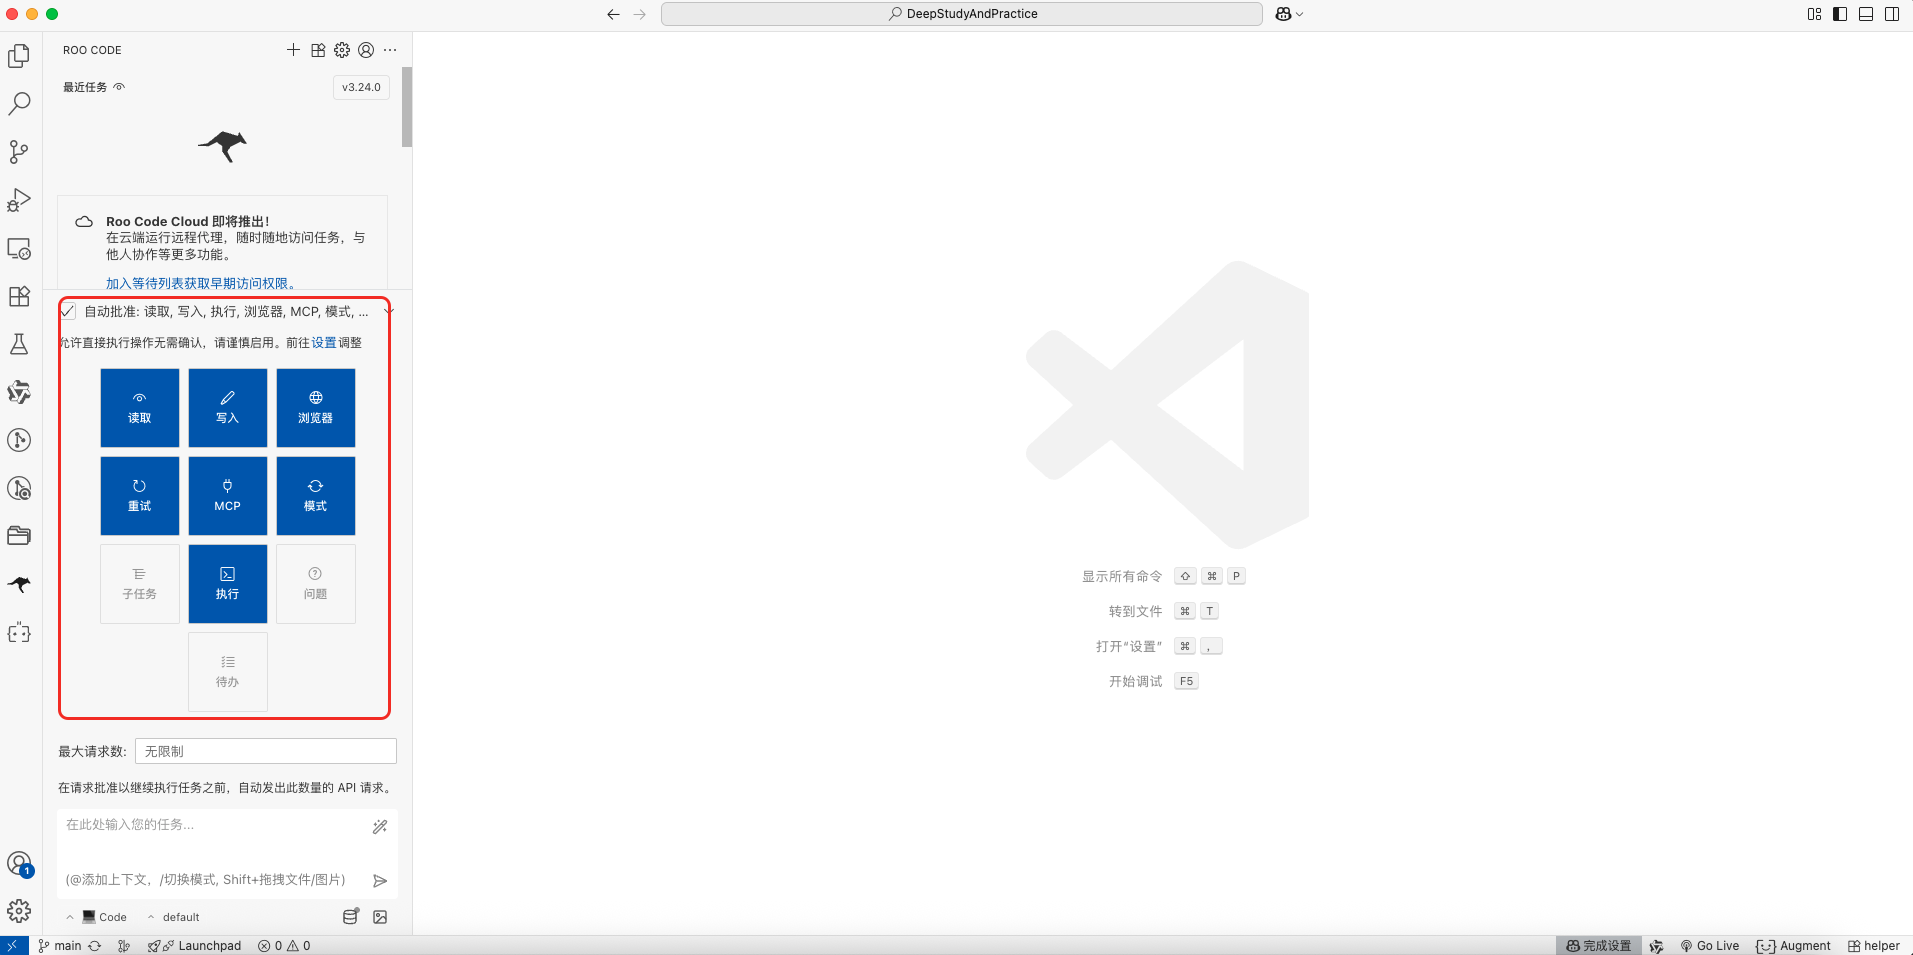Add an image to the task input
1913x955 pixels.
pyautogui.click(x=380, y=917)
